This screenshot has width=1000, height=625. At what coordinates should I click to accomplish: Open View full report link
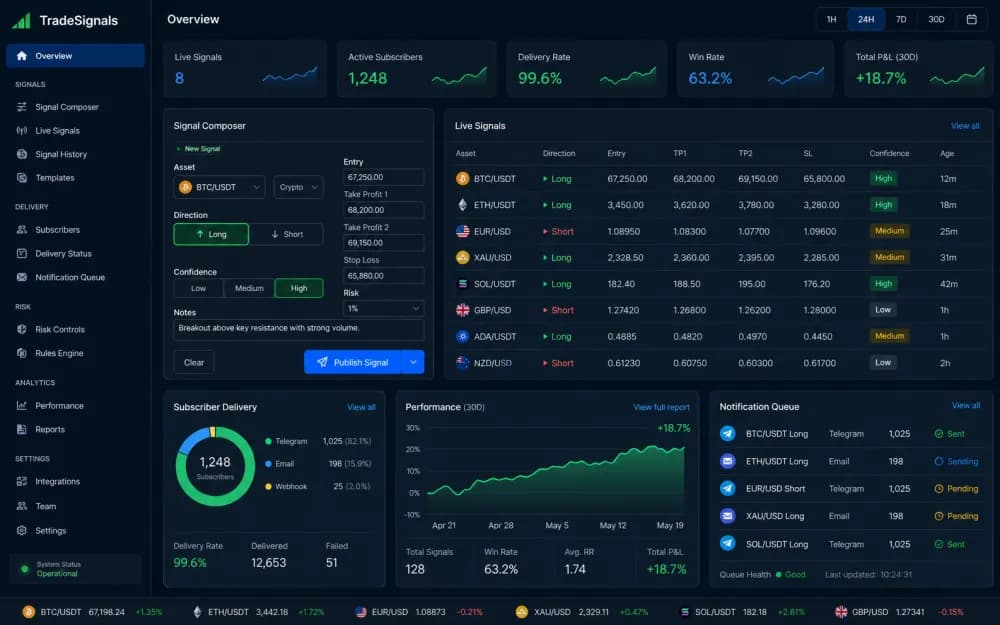pyautogui.click(x=661, y=407)
